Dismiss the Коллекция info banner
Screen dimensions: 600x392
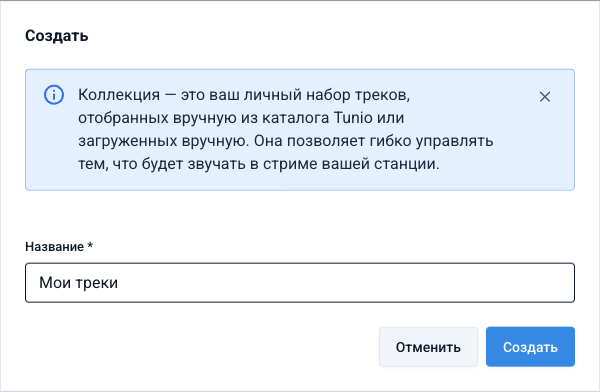point(545,96)
